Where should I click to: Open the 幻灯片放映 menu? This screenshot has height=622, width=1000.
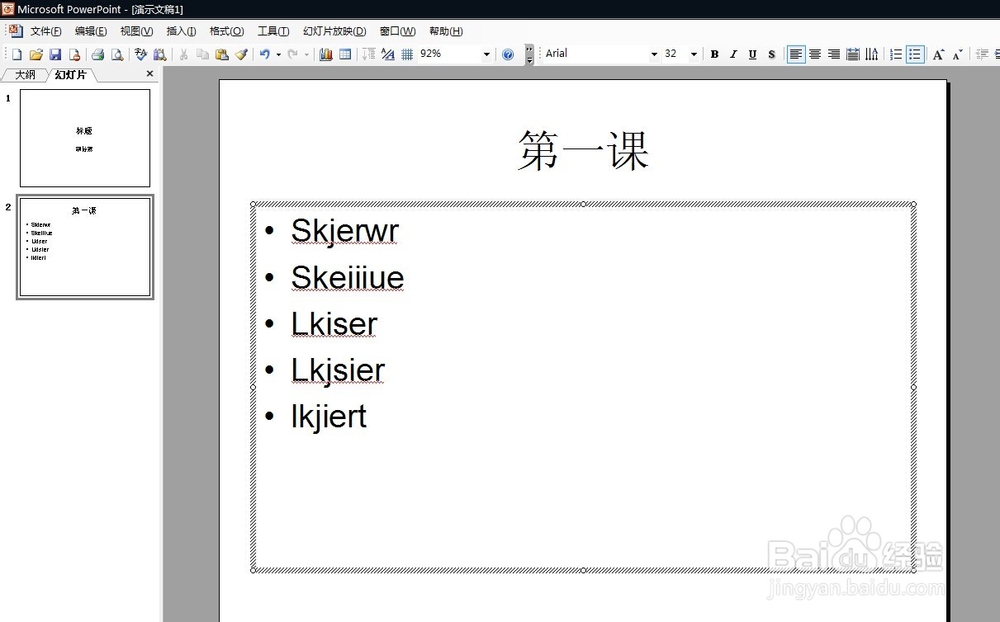pyautogui.click(x=334, y=30)
